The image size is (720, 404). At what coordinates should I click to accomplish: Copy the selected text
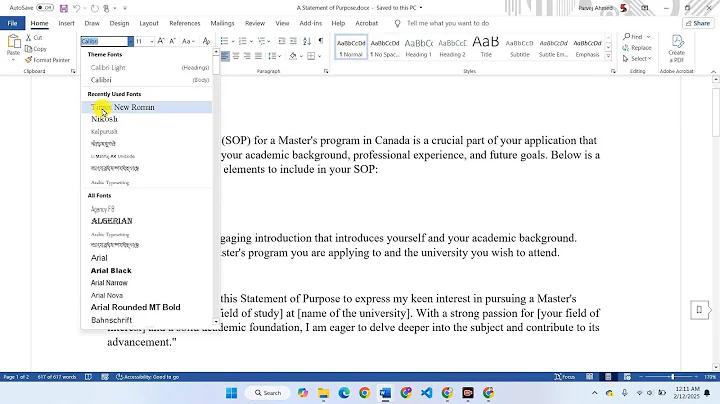(36, 49)
